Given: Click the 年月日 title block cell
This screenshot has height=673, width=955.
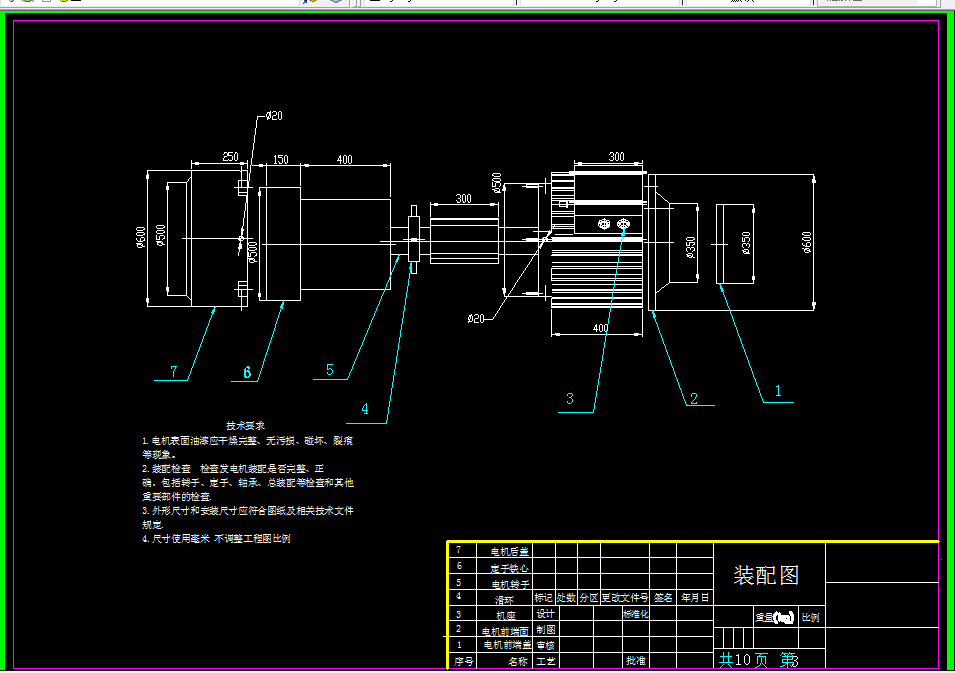Looking at the screenshot, I should [695, 598].
